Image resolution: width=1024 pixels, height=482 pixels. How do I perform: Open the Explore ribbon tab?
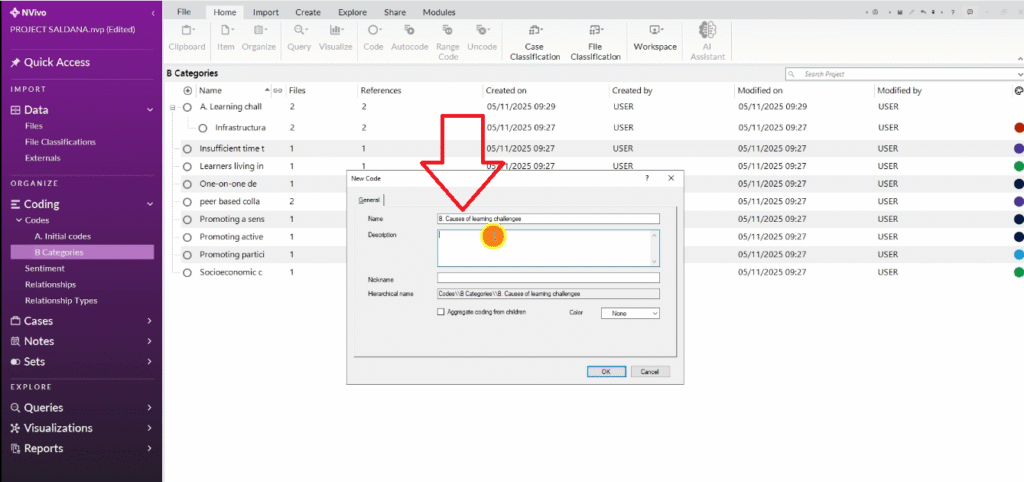[x=351, y=12]
